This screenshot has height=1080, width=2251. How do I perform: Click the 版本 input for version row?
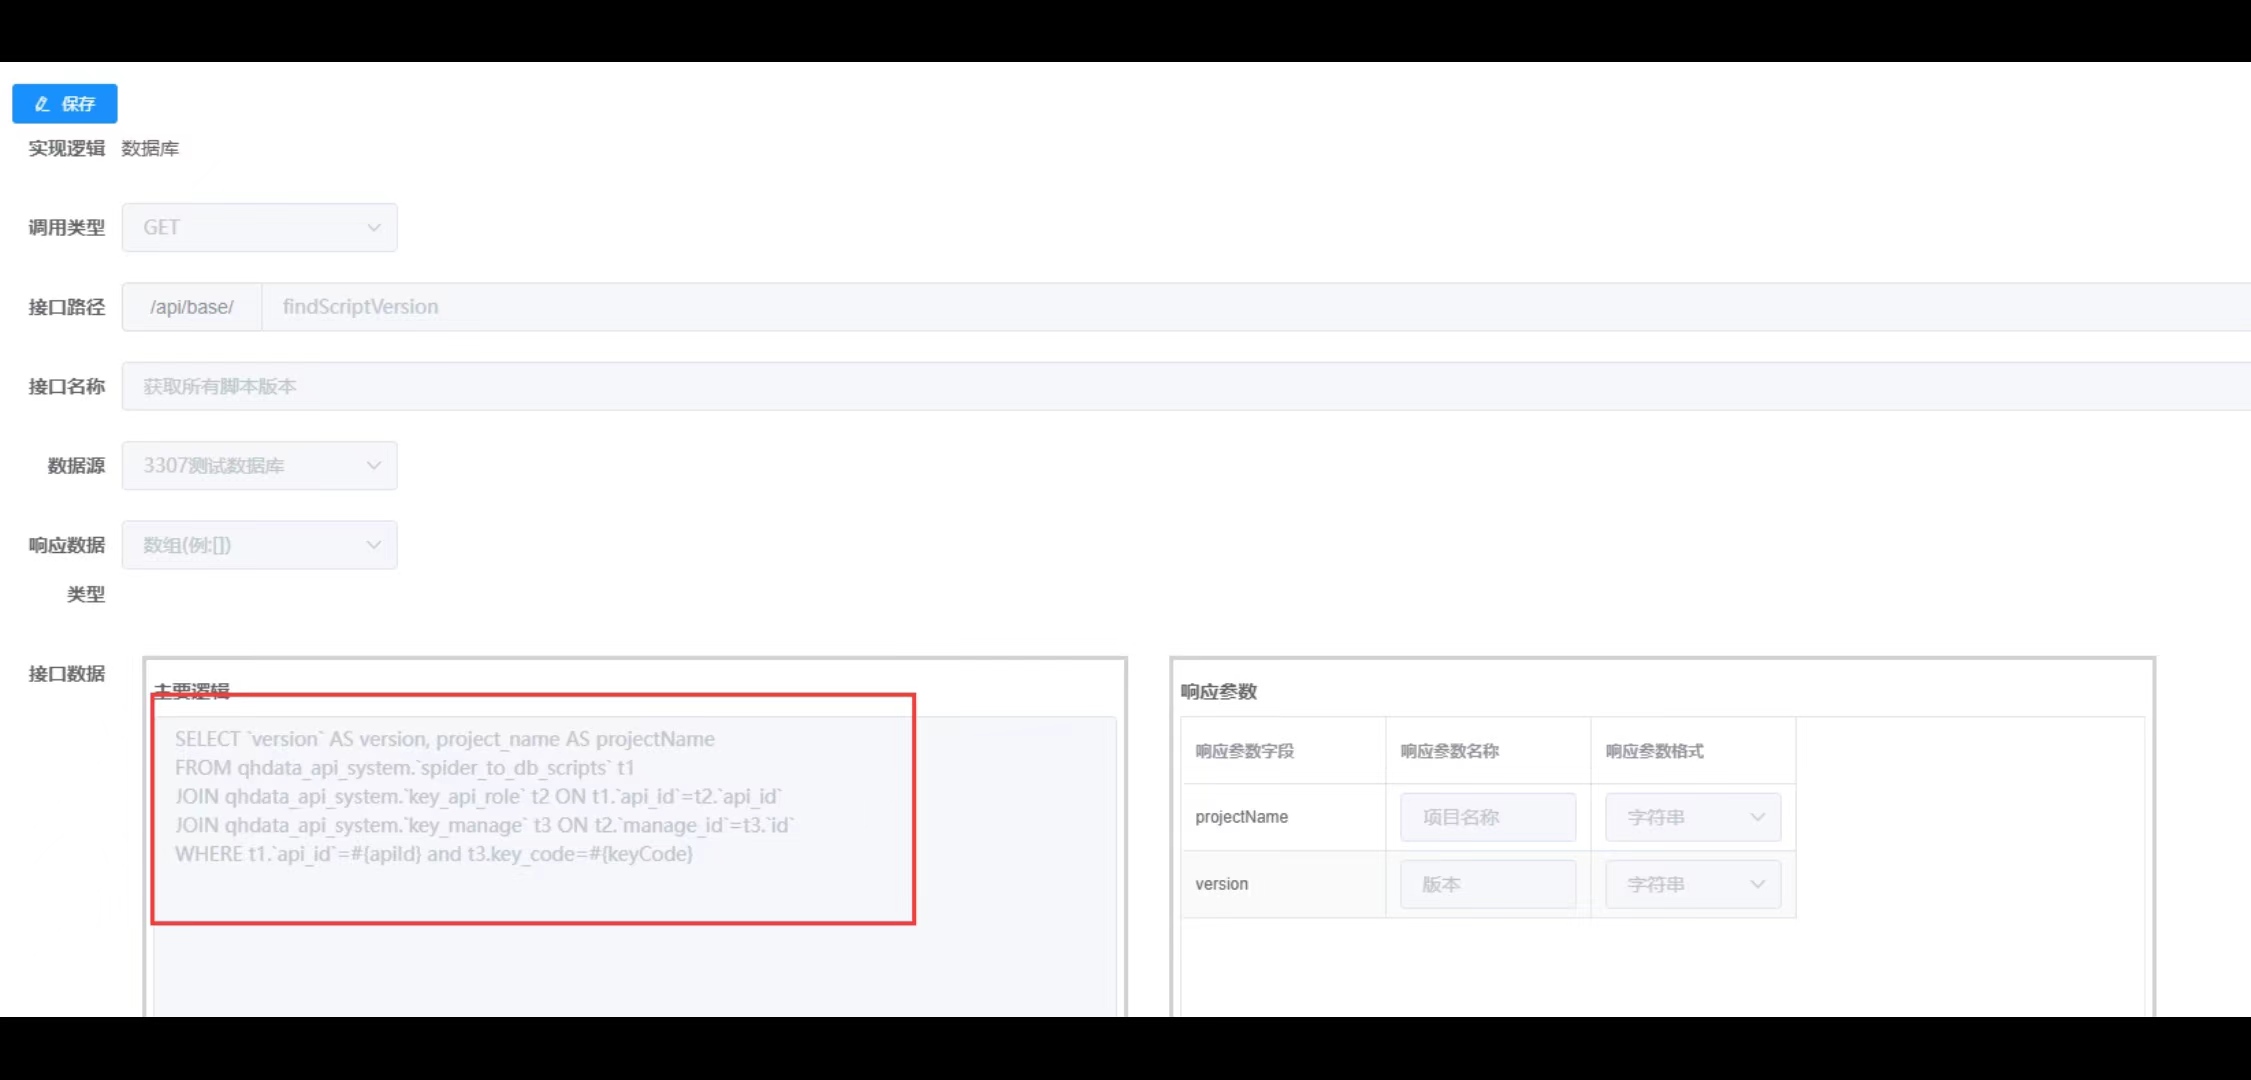pos(1488,884)
